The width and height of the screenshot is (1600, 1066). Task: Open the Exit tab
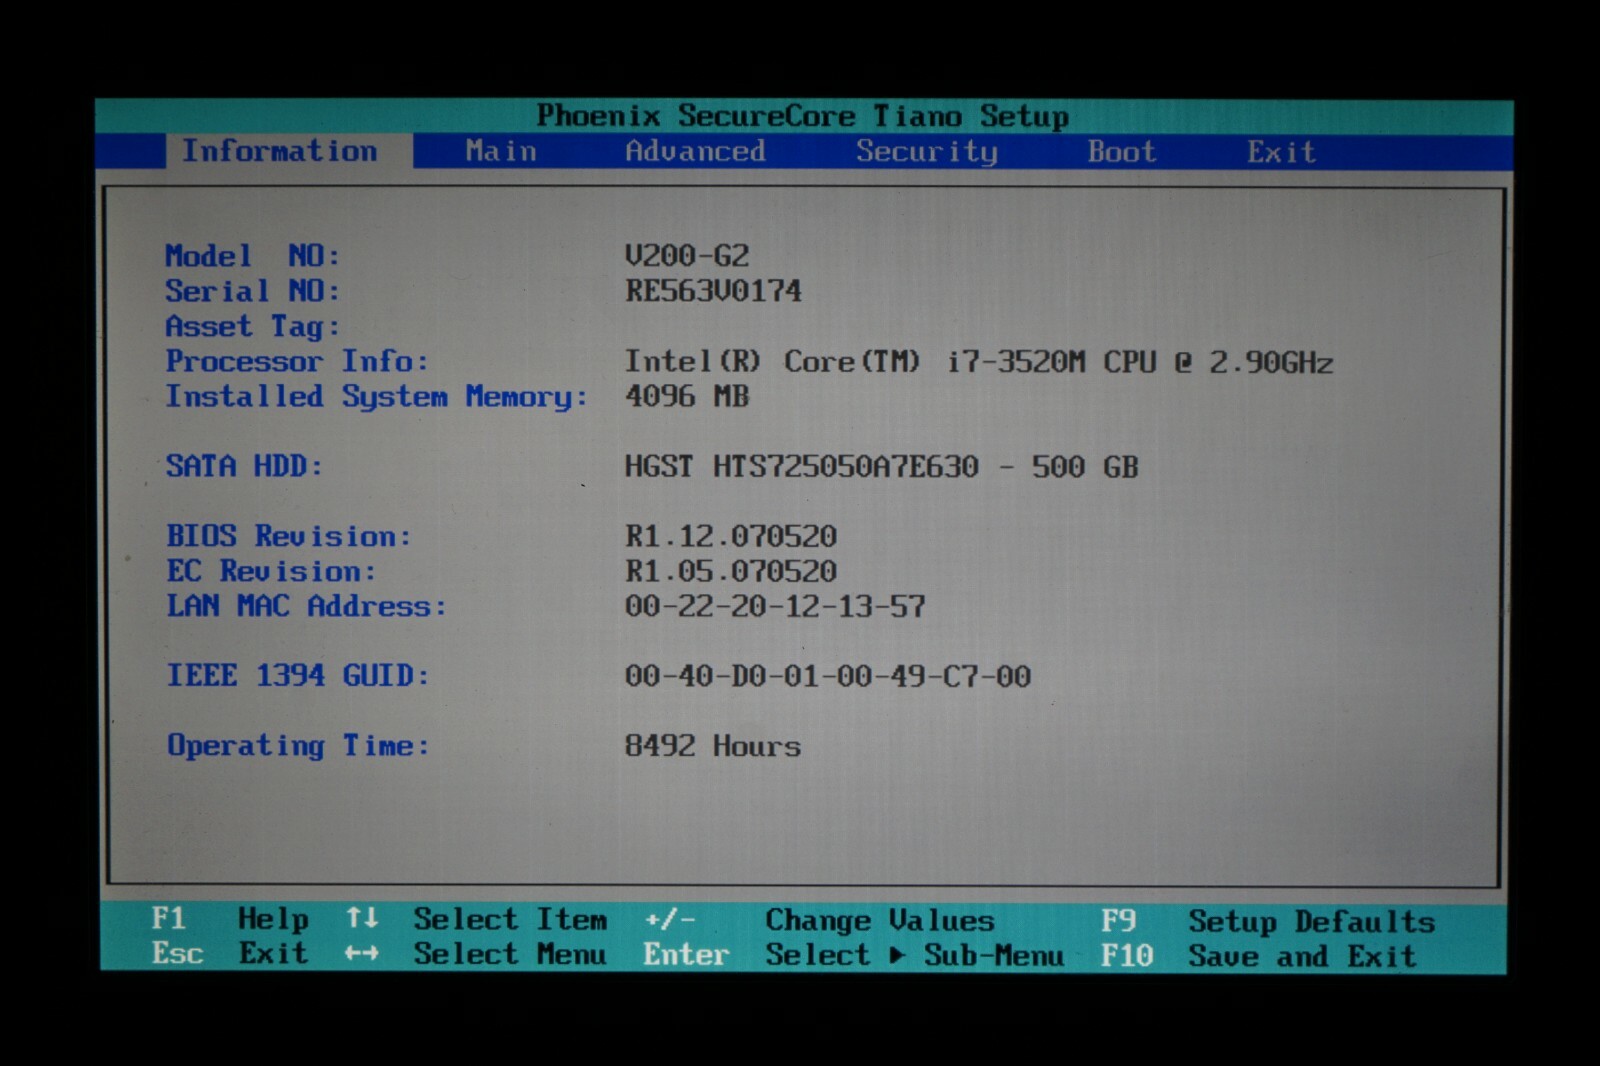[1281, 152]
